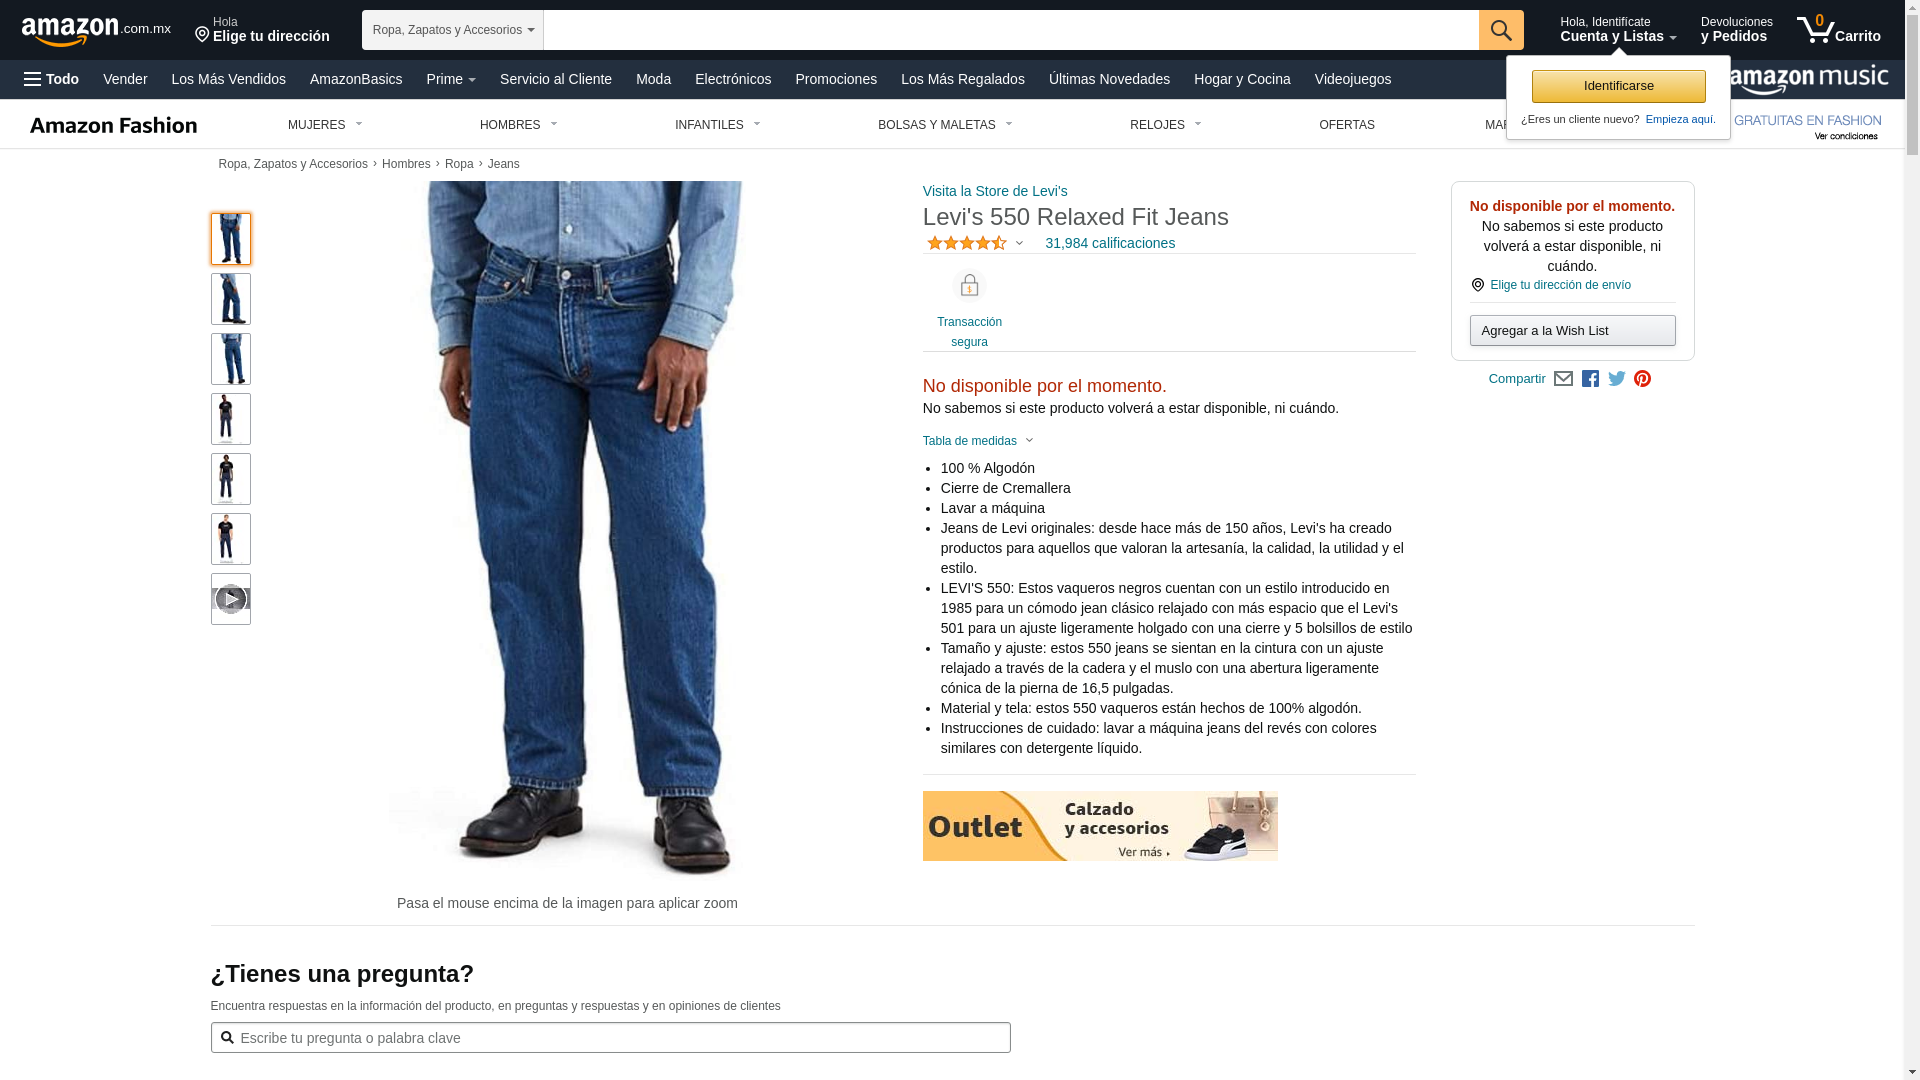Expand the Tabla de medidas chevron
The image size is (1920, 1080).
1029,441
